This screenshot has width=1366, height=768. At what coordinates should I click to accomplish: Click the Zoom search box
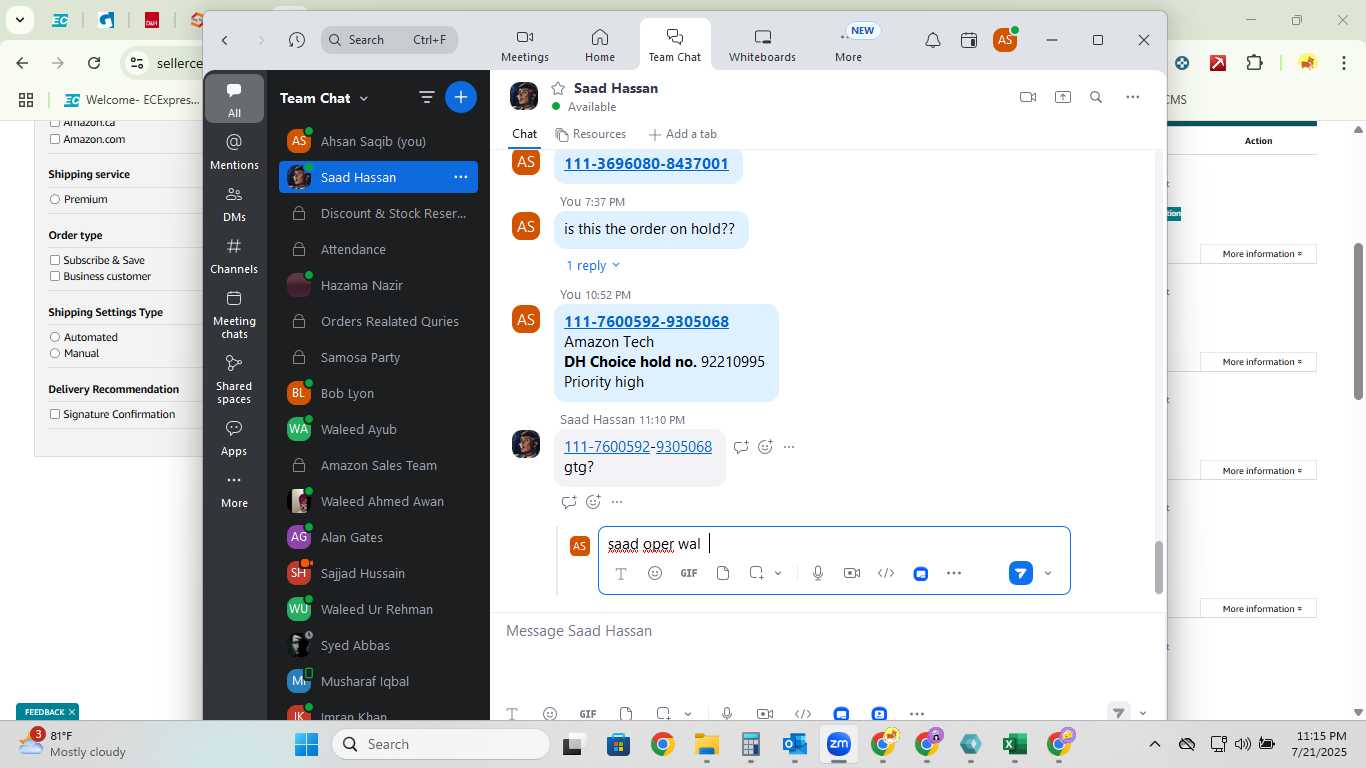390,40
